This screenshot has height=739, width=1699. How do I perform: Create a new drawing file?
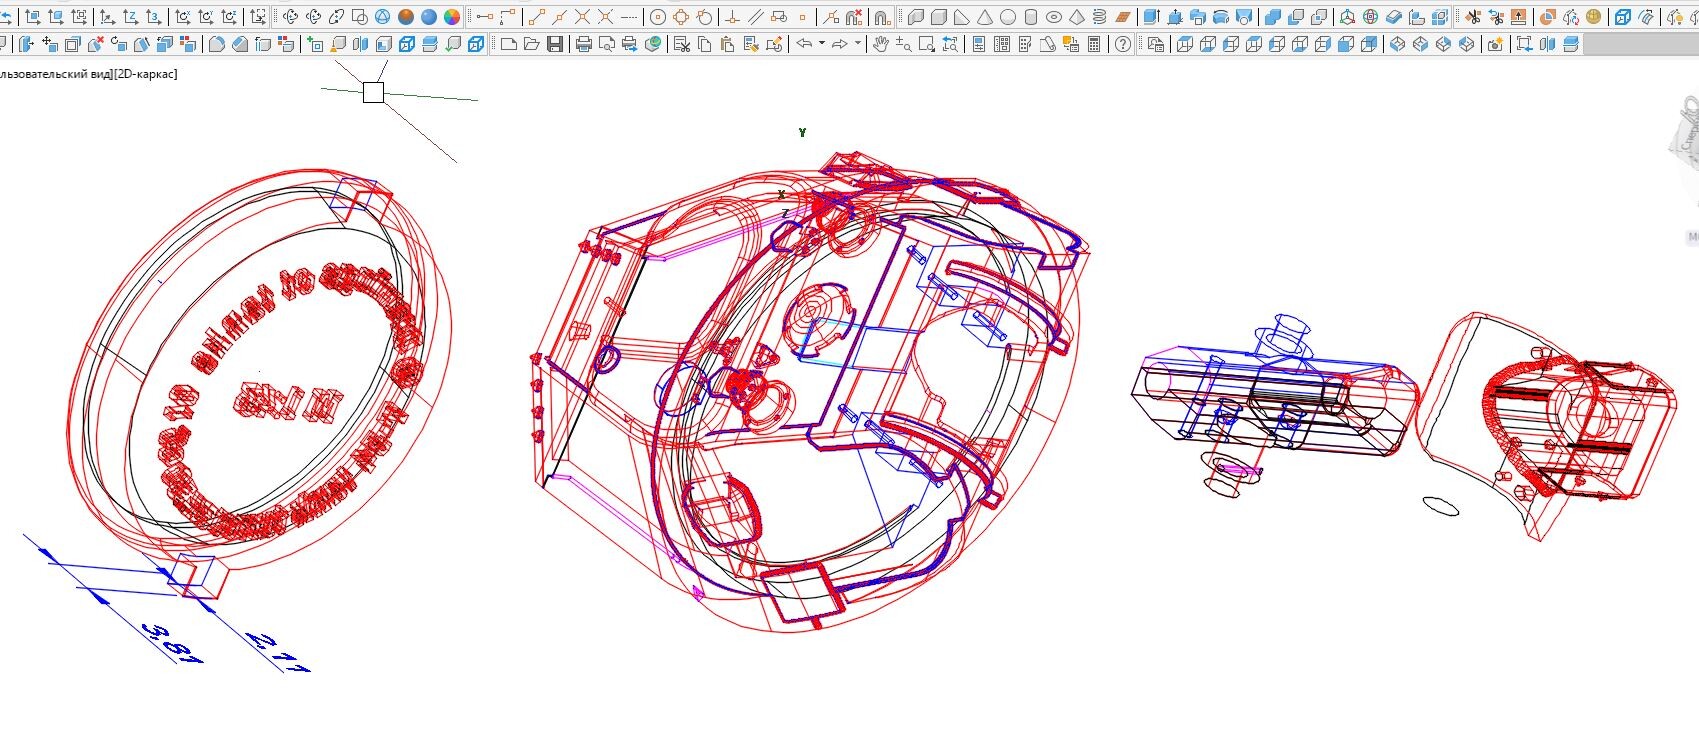point(508,44)
